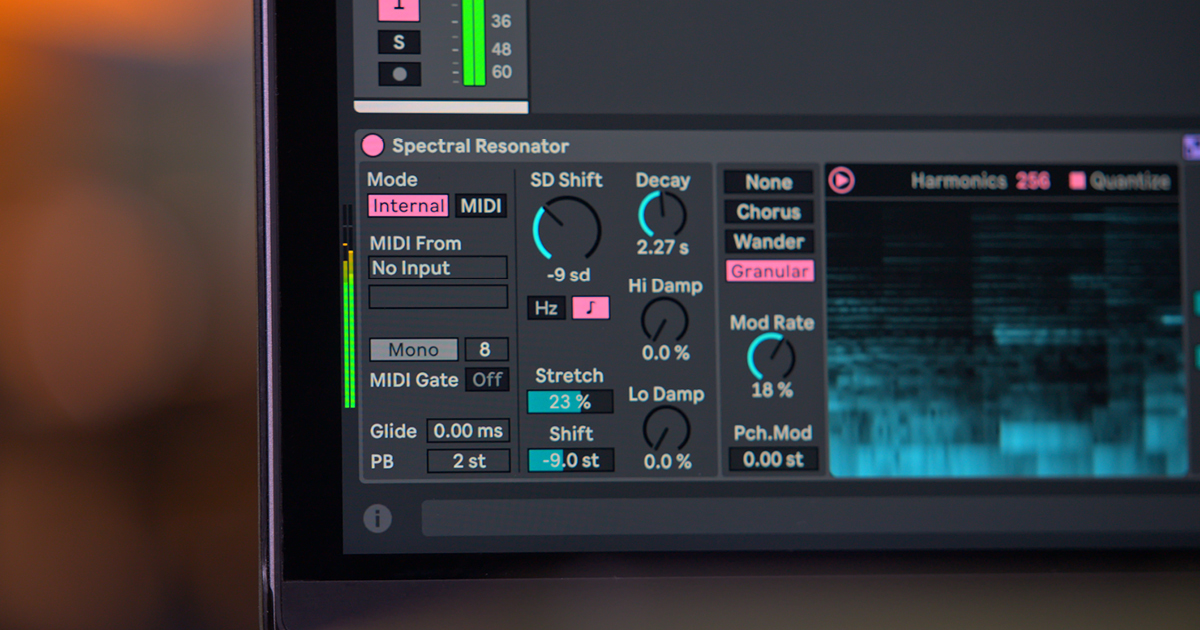Click the 2.27 s decay value
Screen dimensions: 1200x630
[663, 248]
